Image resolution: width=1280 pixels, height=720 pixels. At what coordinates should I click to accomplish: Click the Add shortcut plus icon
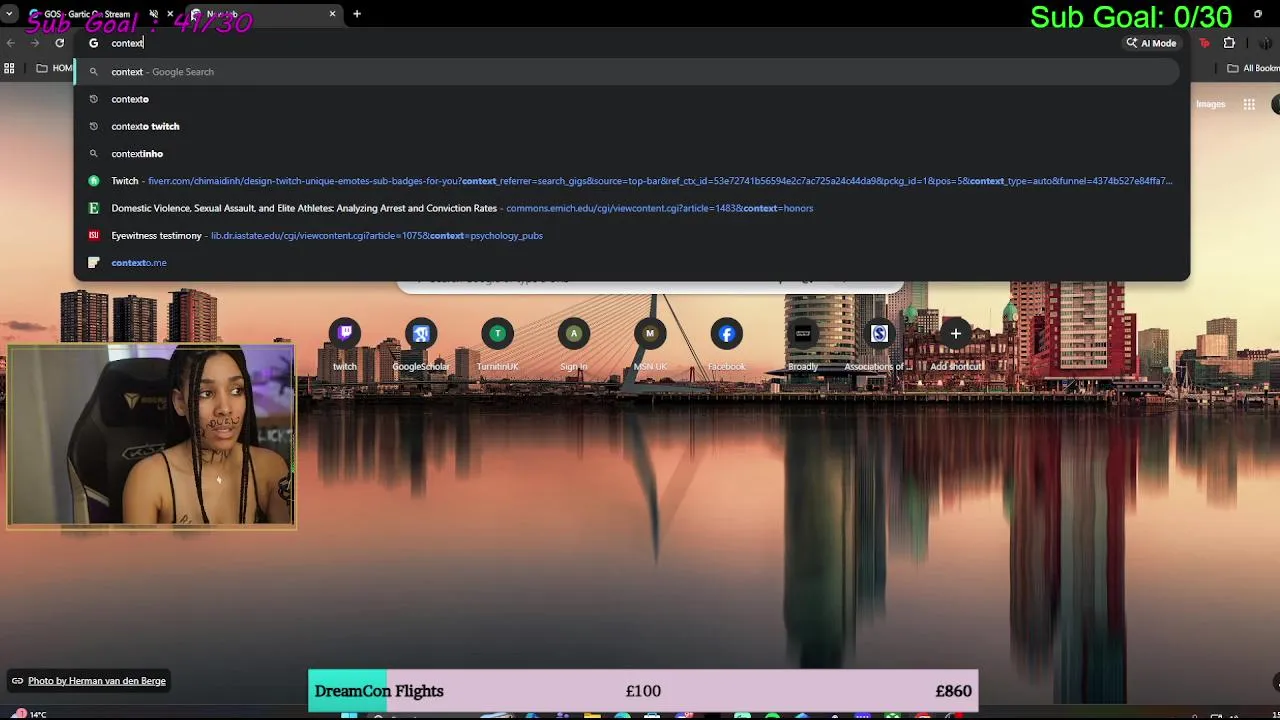[956, 334]
